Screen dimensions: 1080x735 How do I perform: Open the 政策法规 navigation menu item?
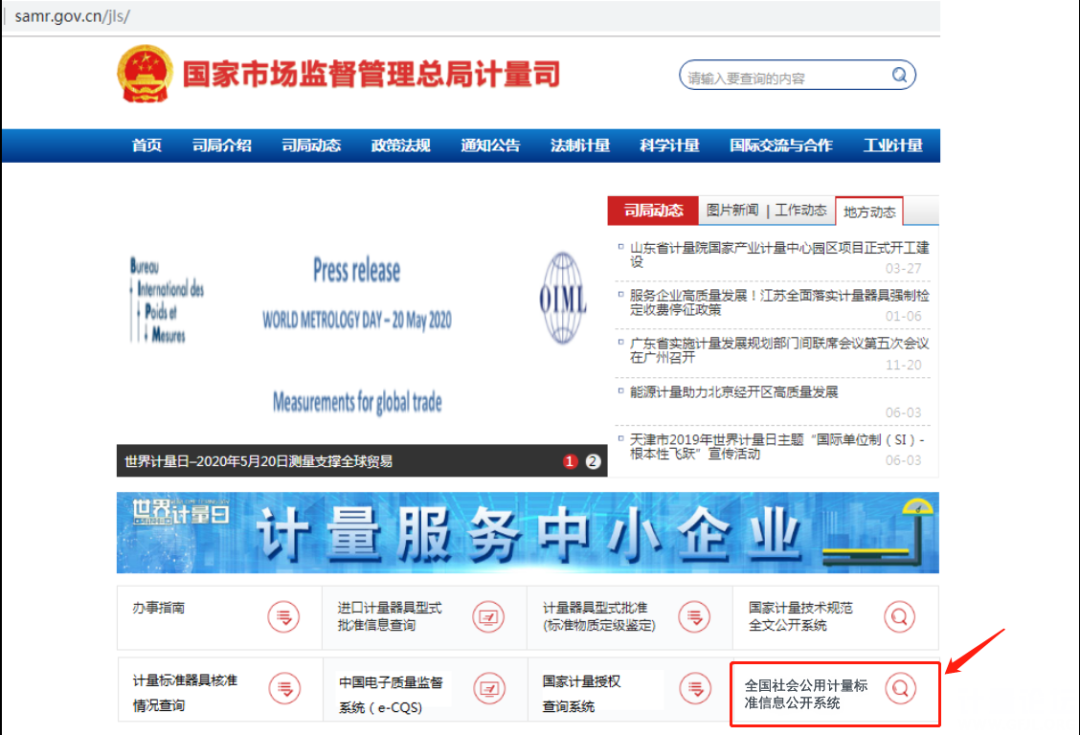tap(400, 145)
